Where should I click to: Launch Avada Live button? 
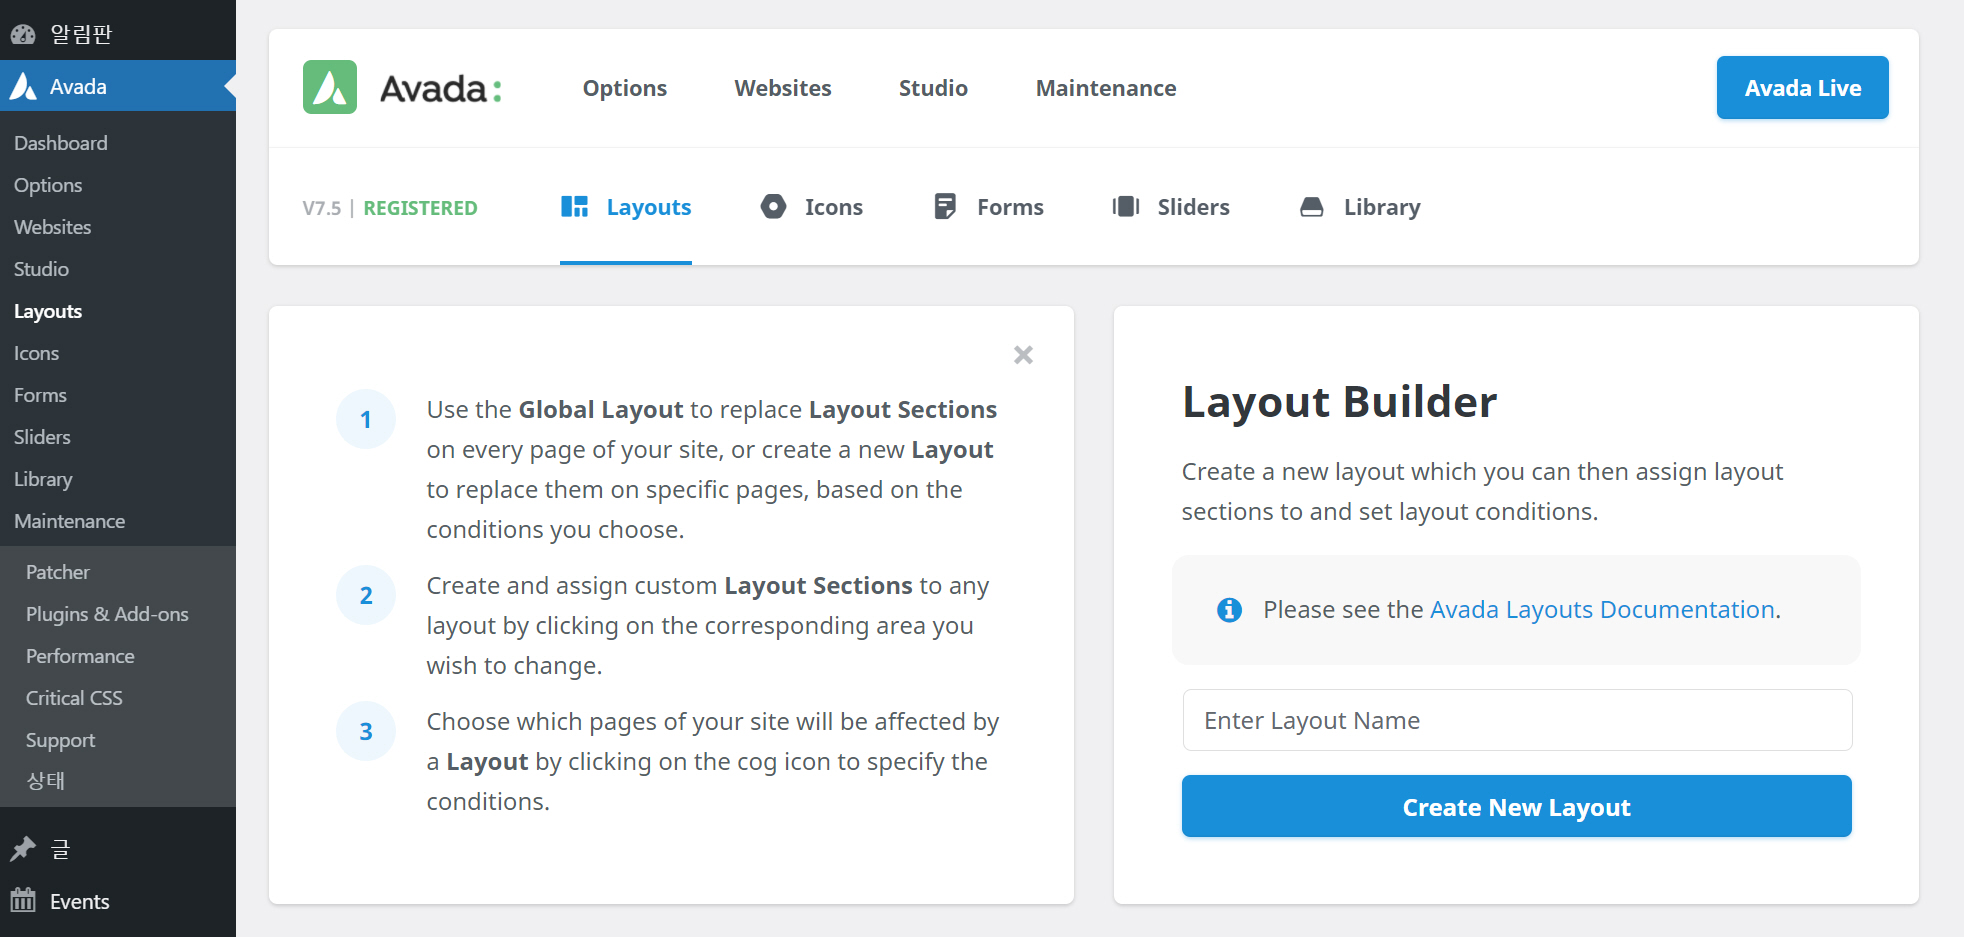point(1803,88)
